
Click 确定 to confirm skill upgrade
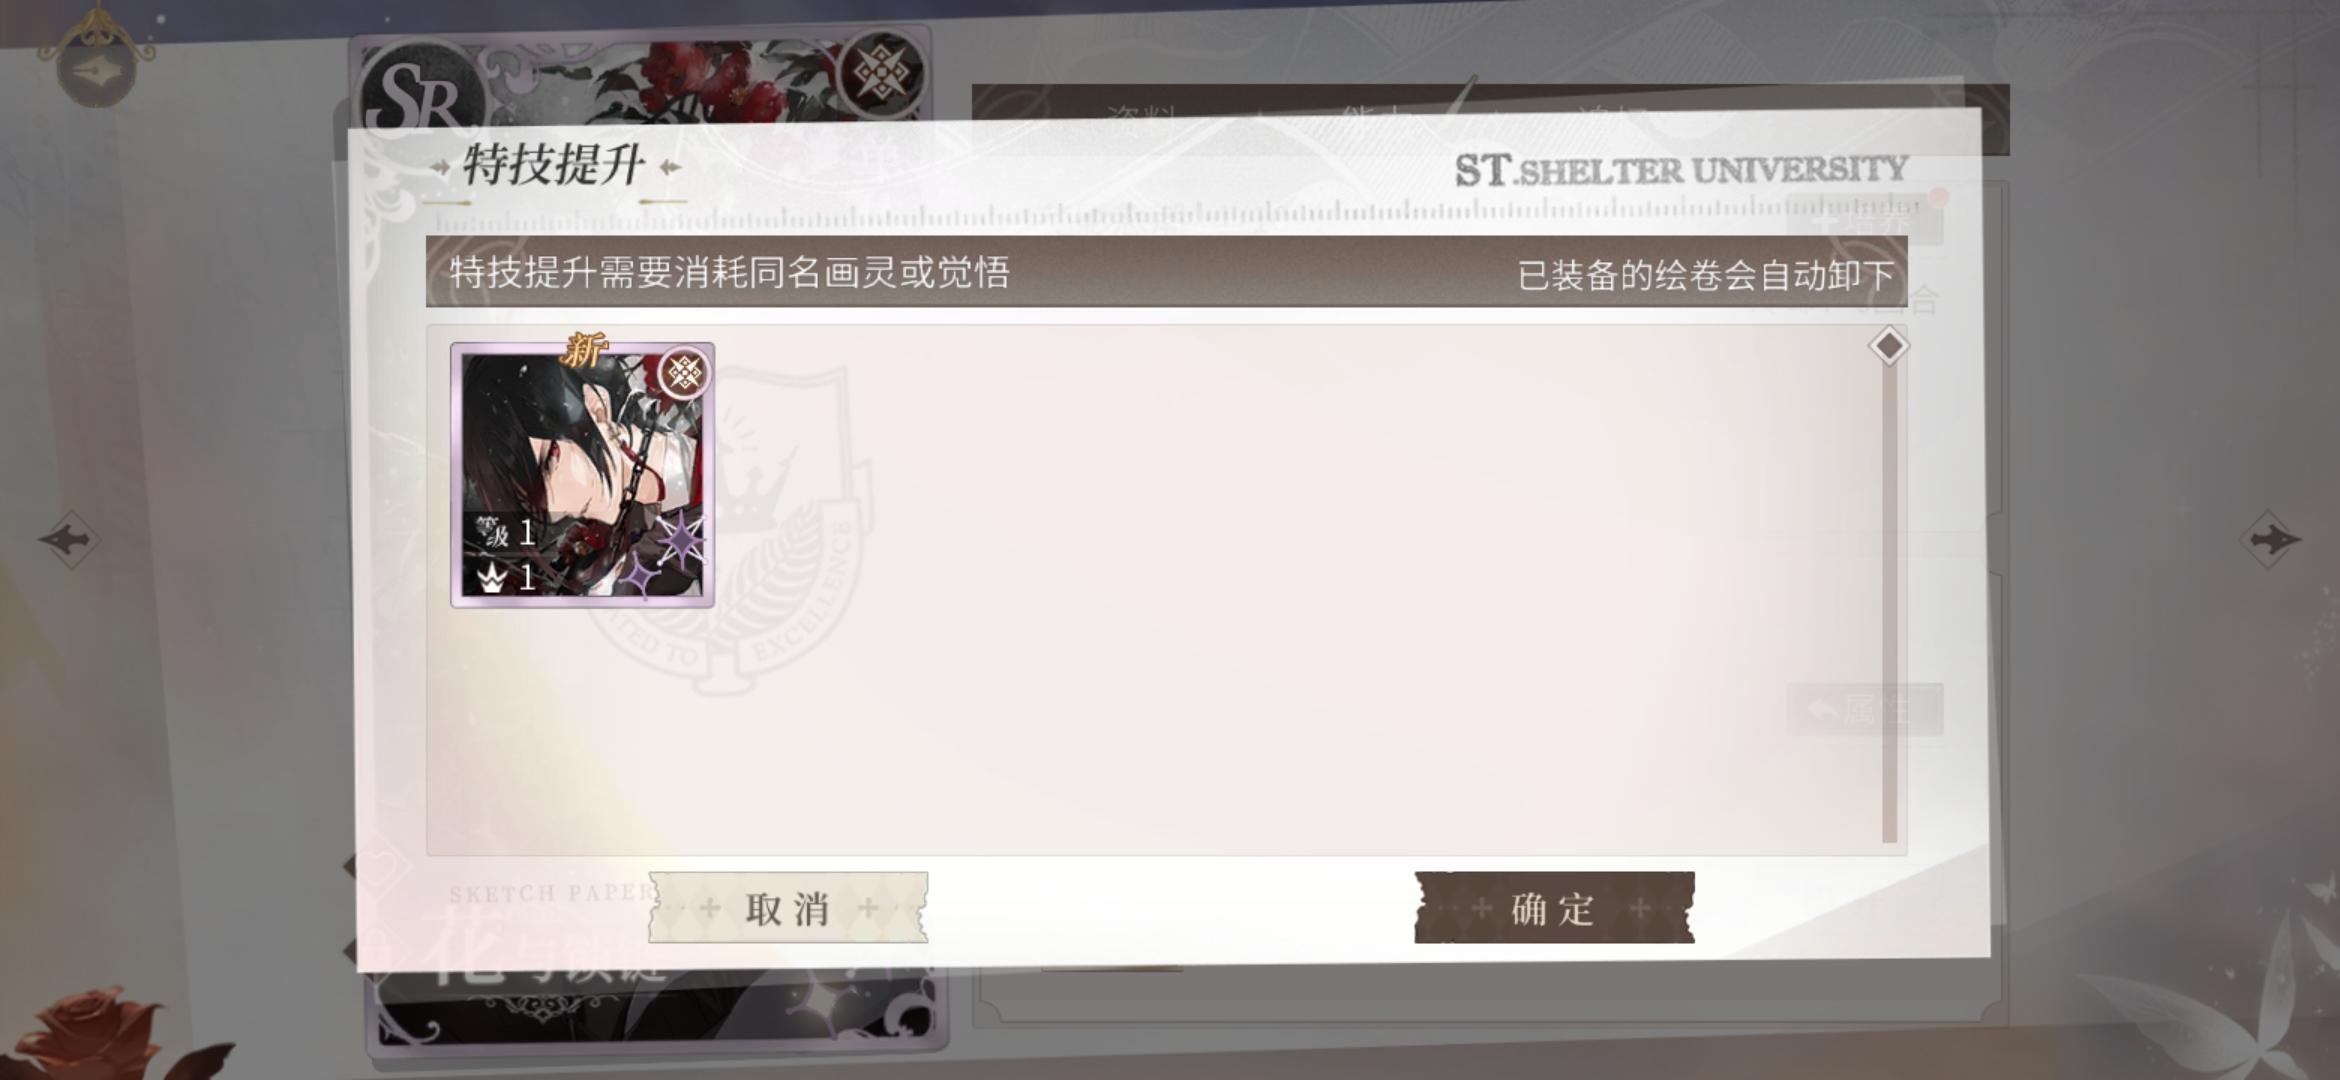pyautogui.click(x=1554, y=908)
